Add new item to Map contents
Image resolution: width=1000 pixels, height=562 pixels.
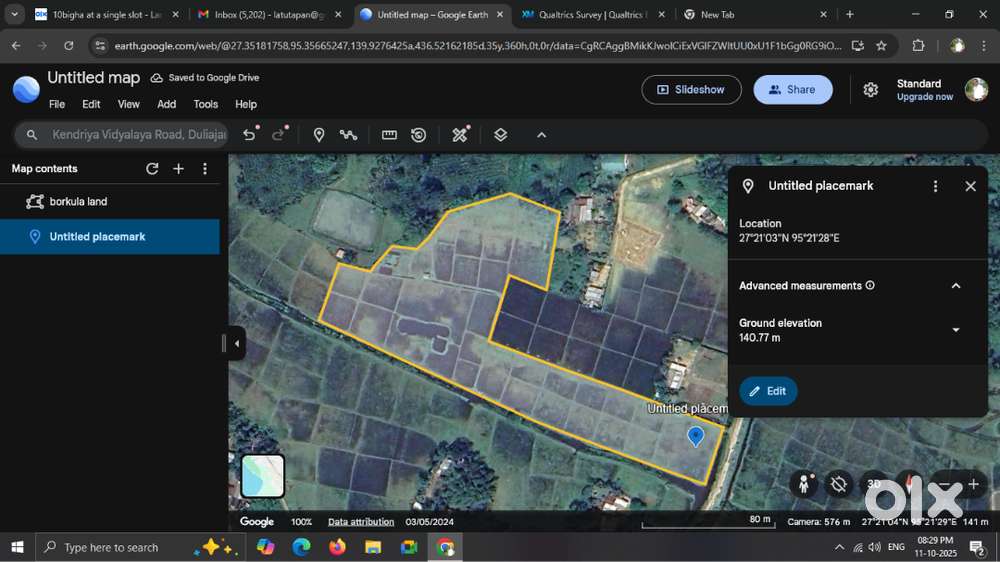[x=179, y=169]
